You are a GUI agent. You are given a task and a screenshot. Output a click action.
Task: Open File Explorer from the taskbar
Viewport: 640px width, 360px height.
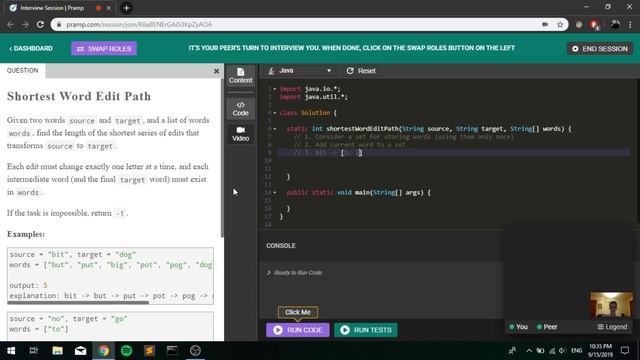[x=57, y=351]
